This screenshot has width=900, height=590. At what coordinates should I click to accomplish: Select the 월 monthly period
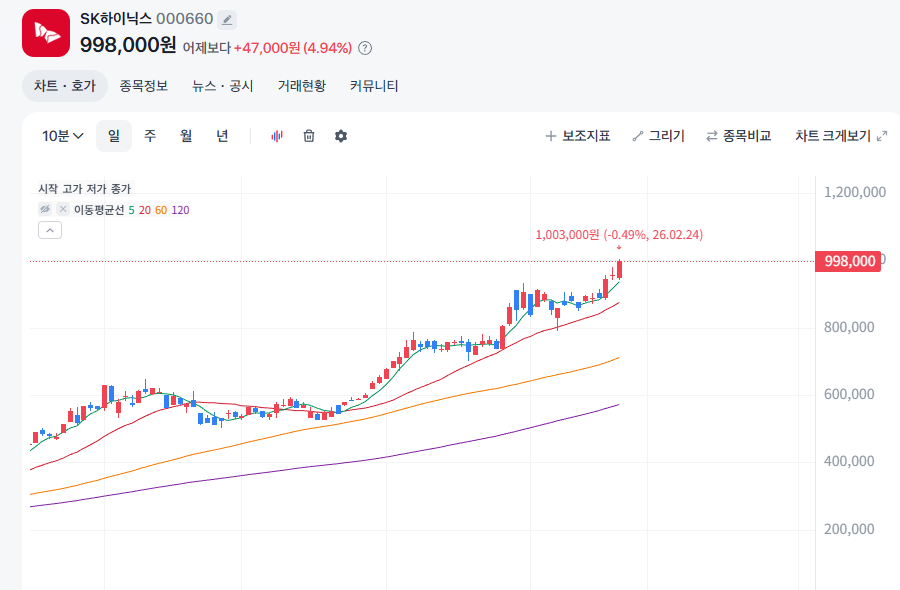[x=185, y=136]
